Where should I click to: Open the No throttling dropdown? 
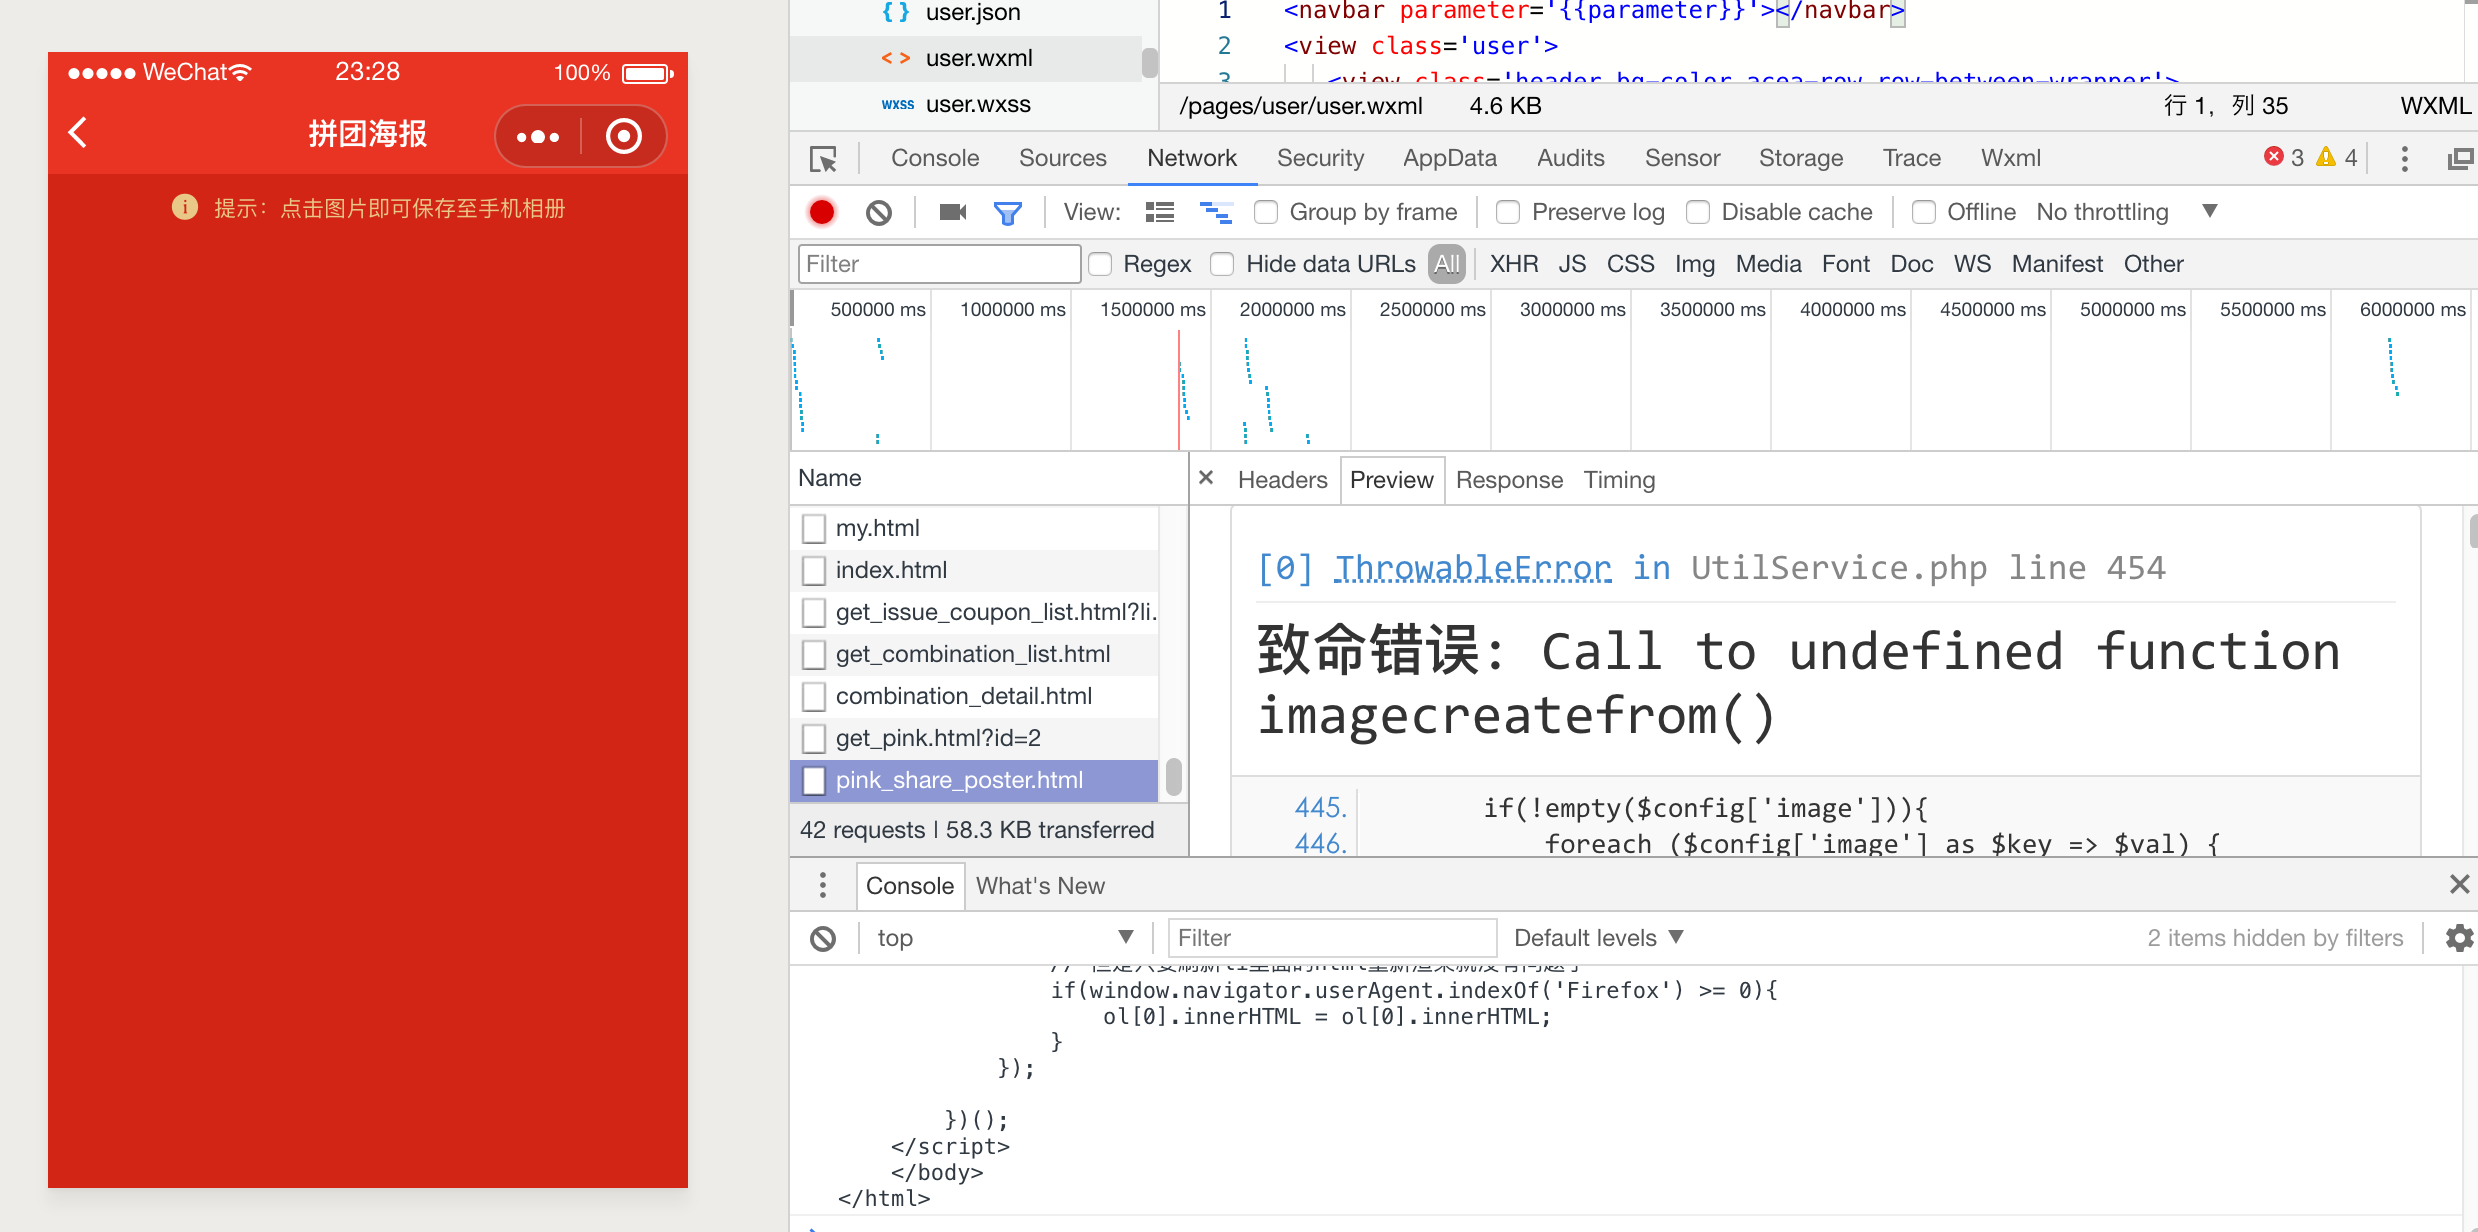[2127, 212]
